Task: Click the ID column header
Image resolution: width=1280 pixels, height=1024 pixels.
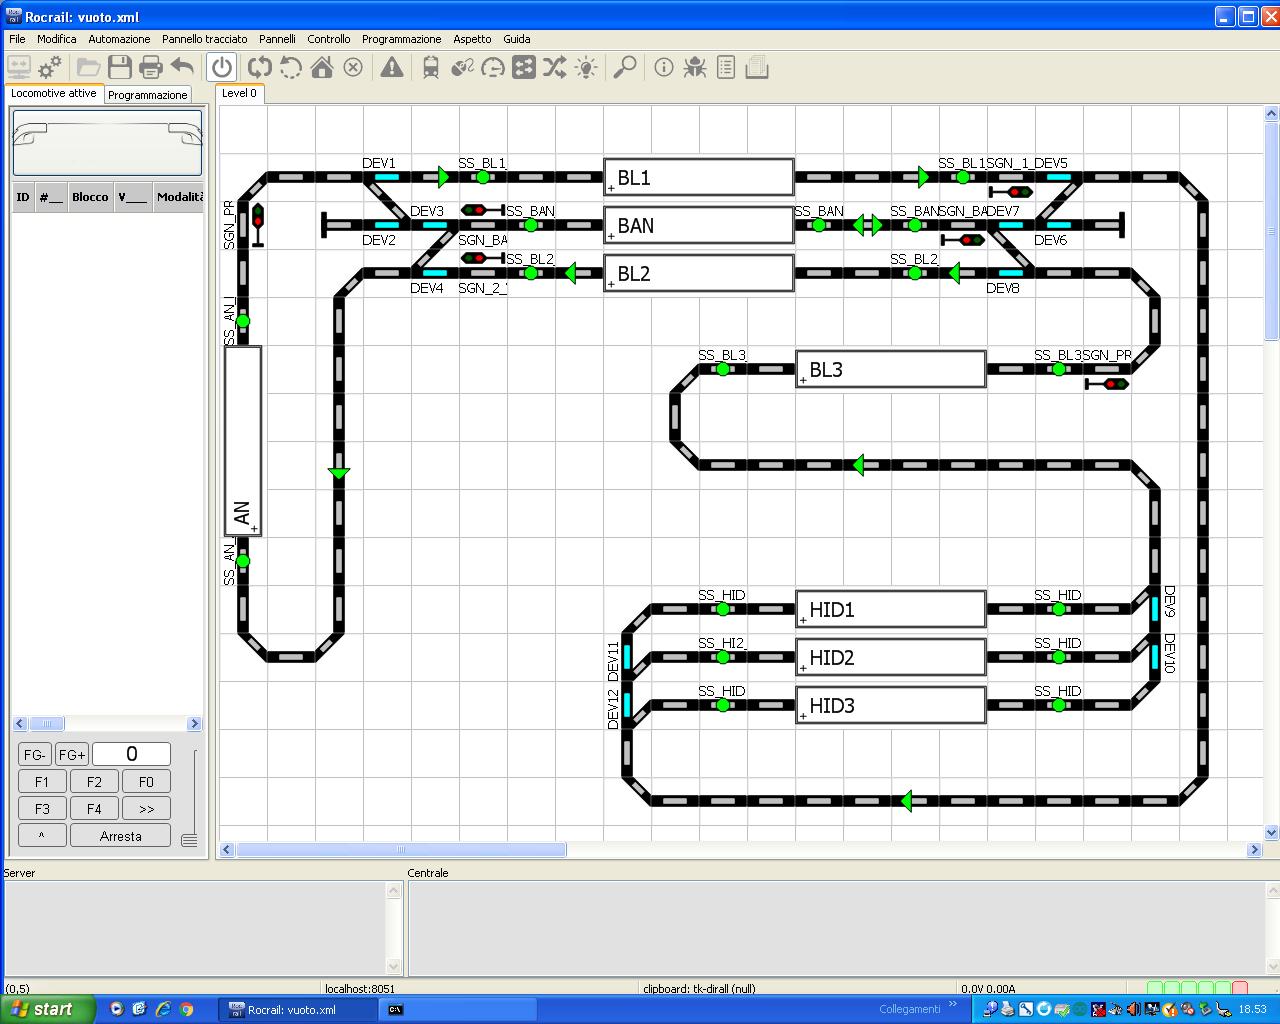Action: point(23,197)
